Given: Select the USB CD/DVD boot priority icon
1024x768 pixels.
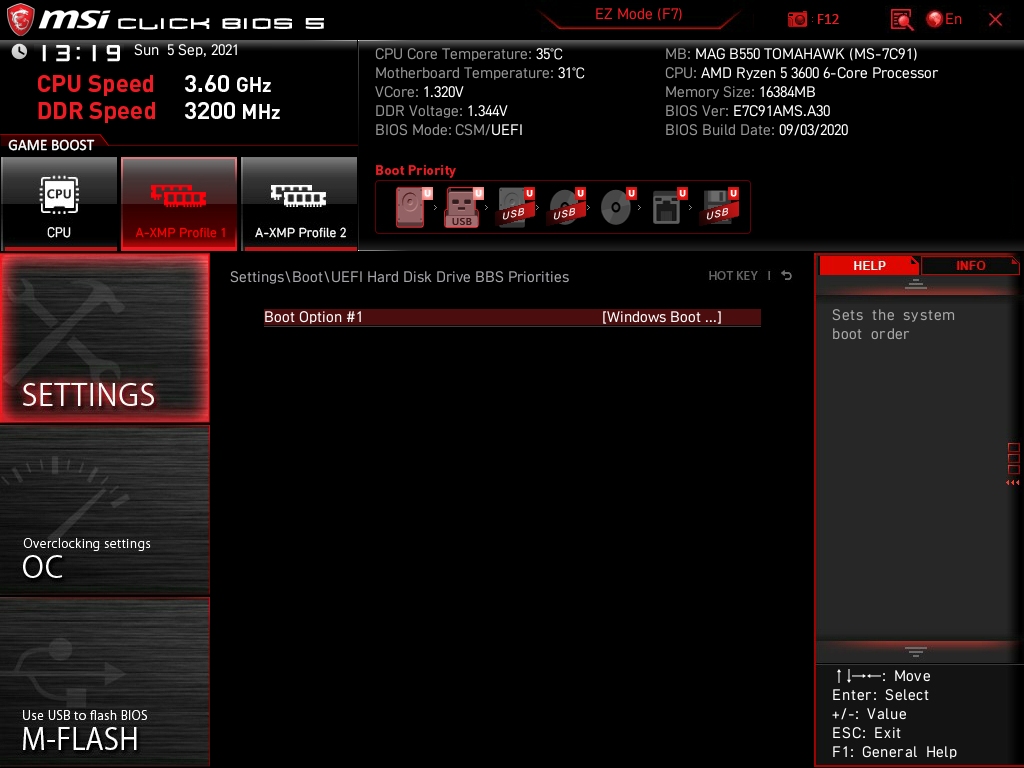Looking at the screenshot, I should click(566, 207).
